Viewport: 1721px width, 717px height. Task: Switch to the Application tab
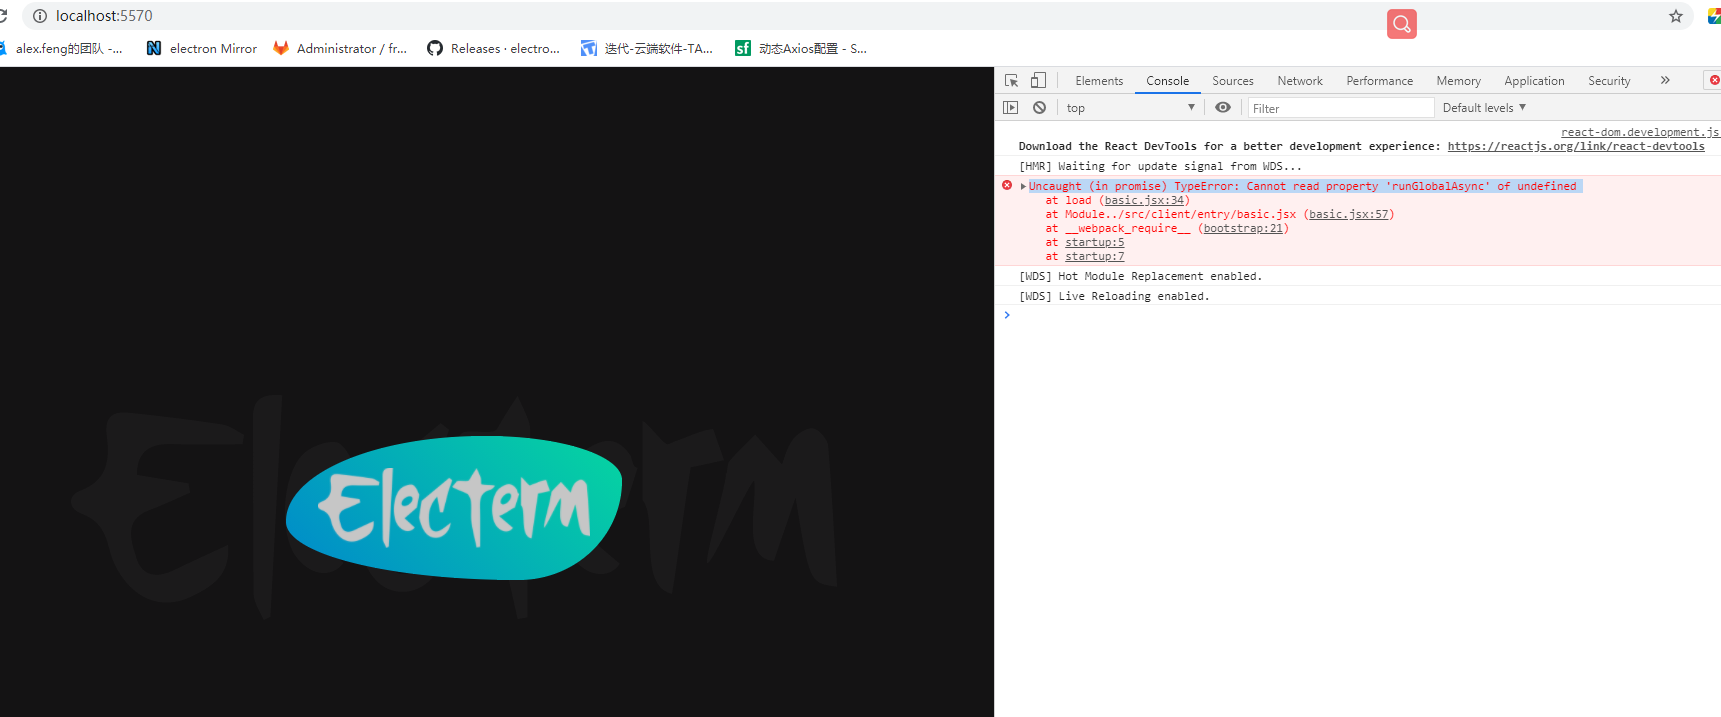pos(1534,81)
